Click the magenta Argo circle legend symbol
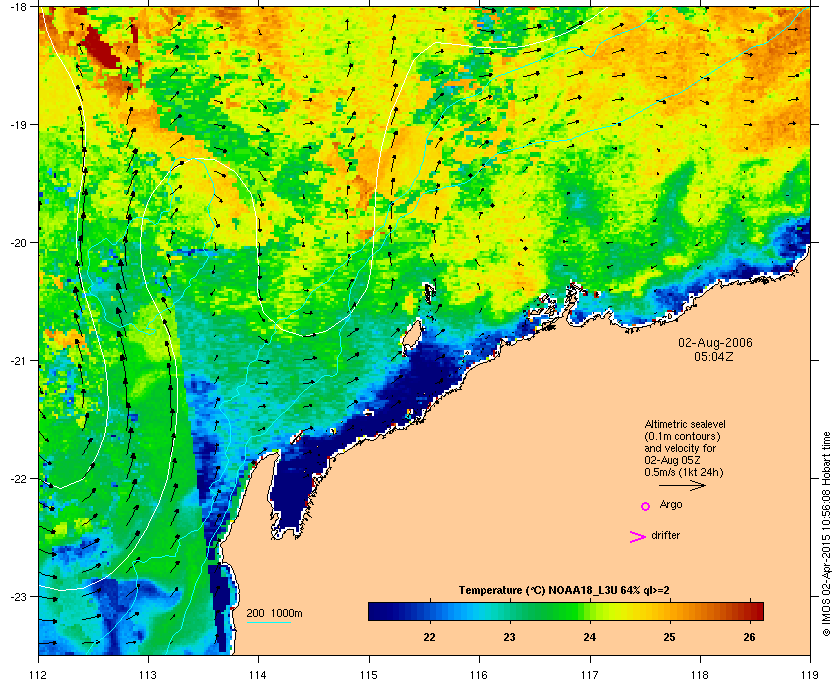Viewport: 840px width, 680px height. tap(646, 506)
